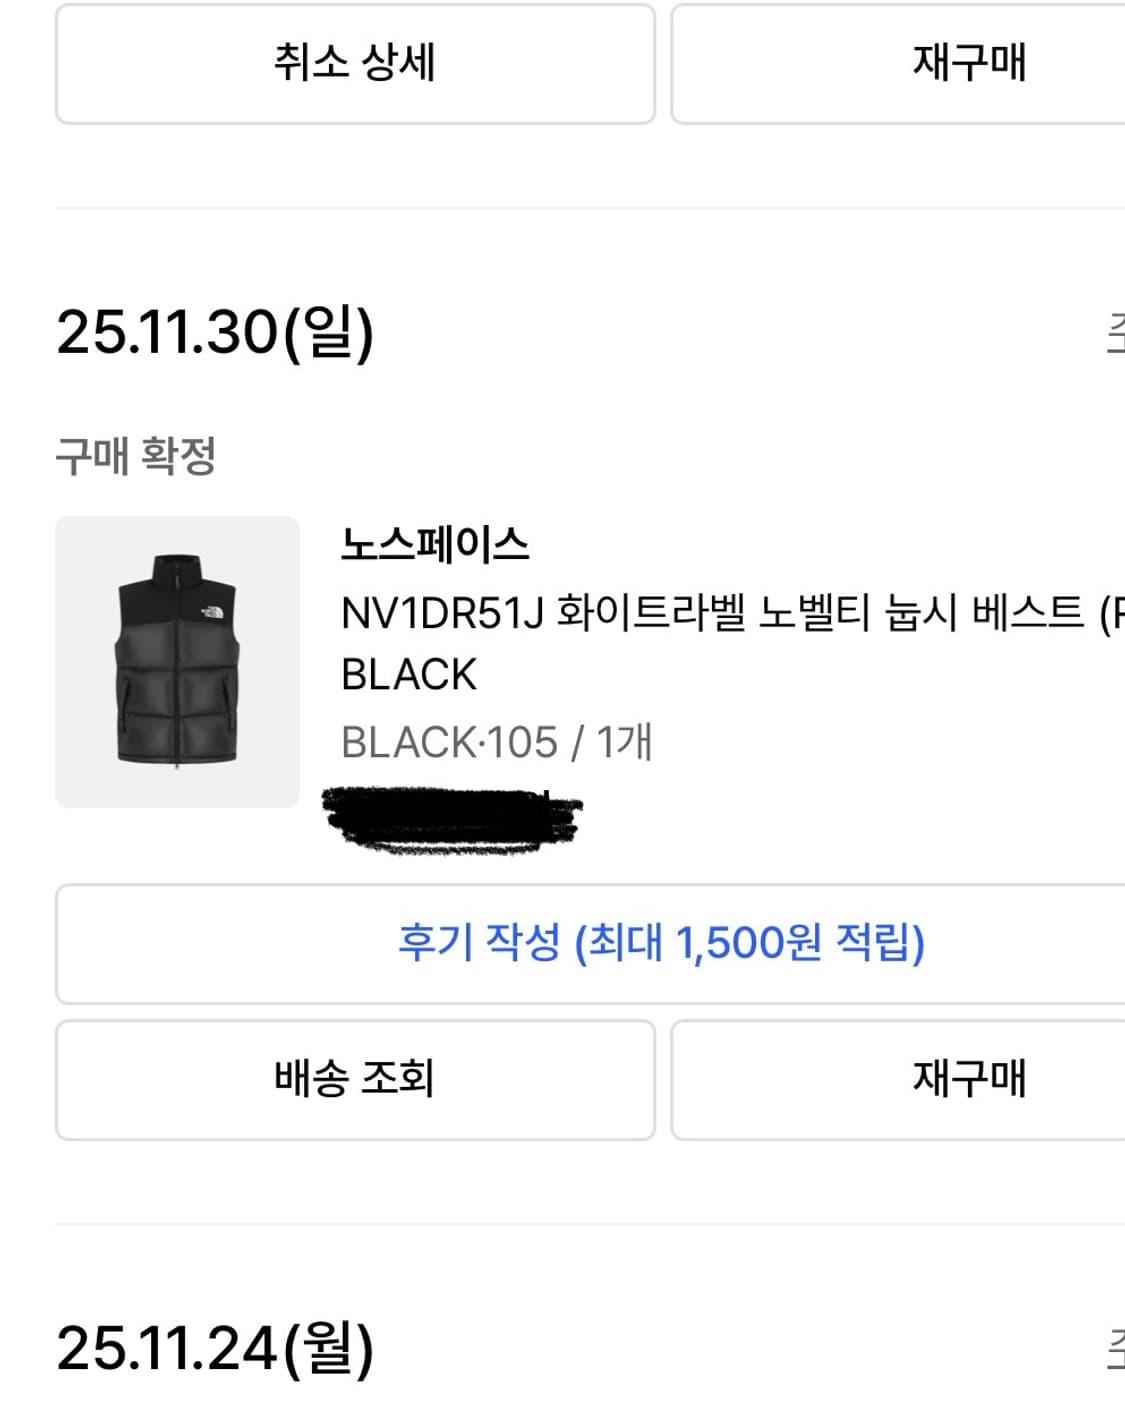
Task: Repurchase the vest with lower 재구매 button
Action: 969,1079
